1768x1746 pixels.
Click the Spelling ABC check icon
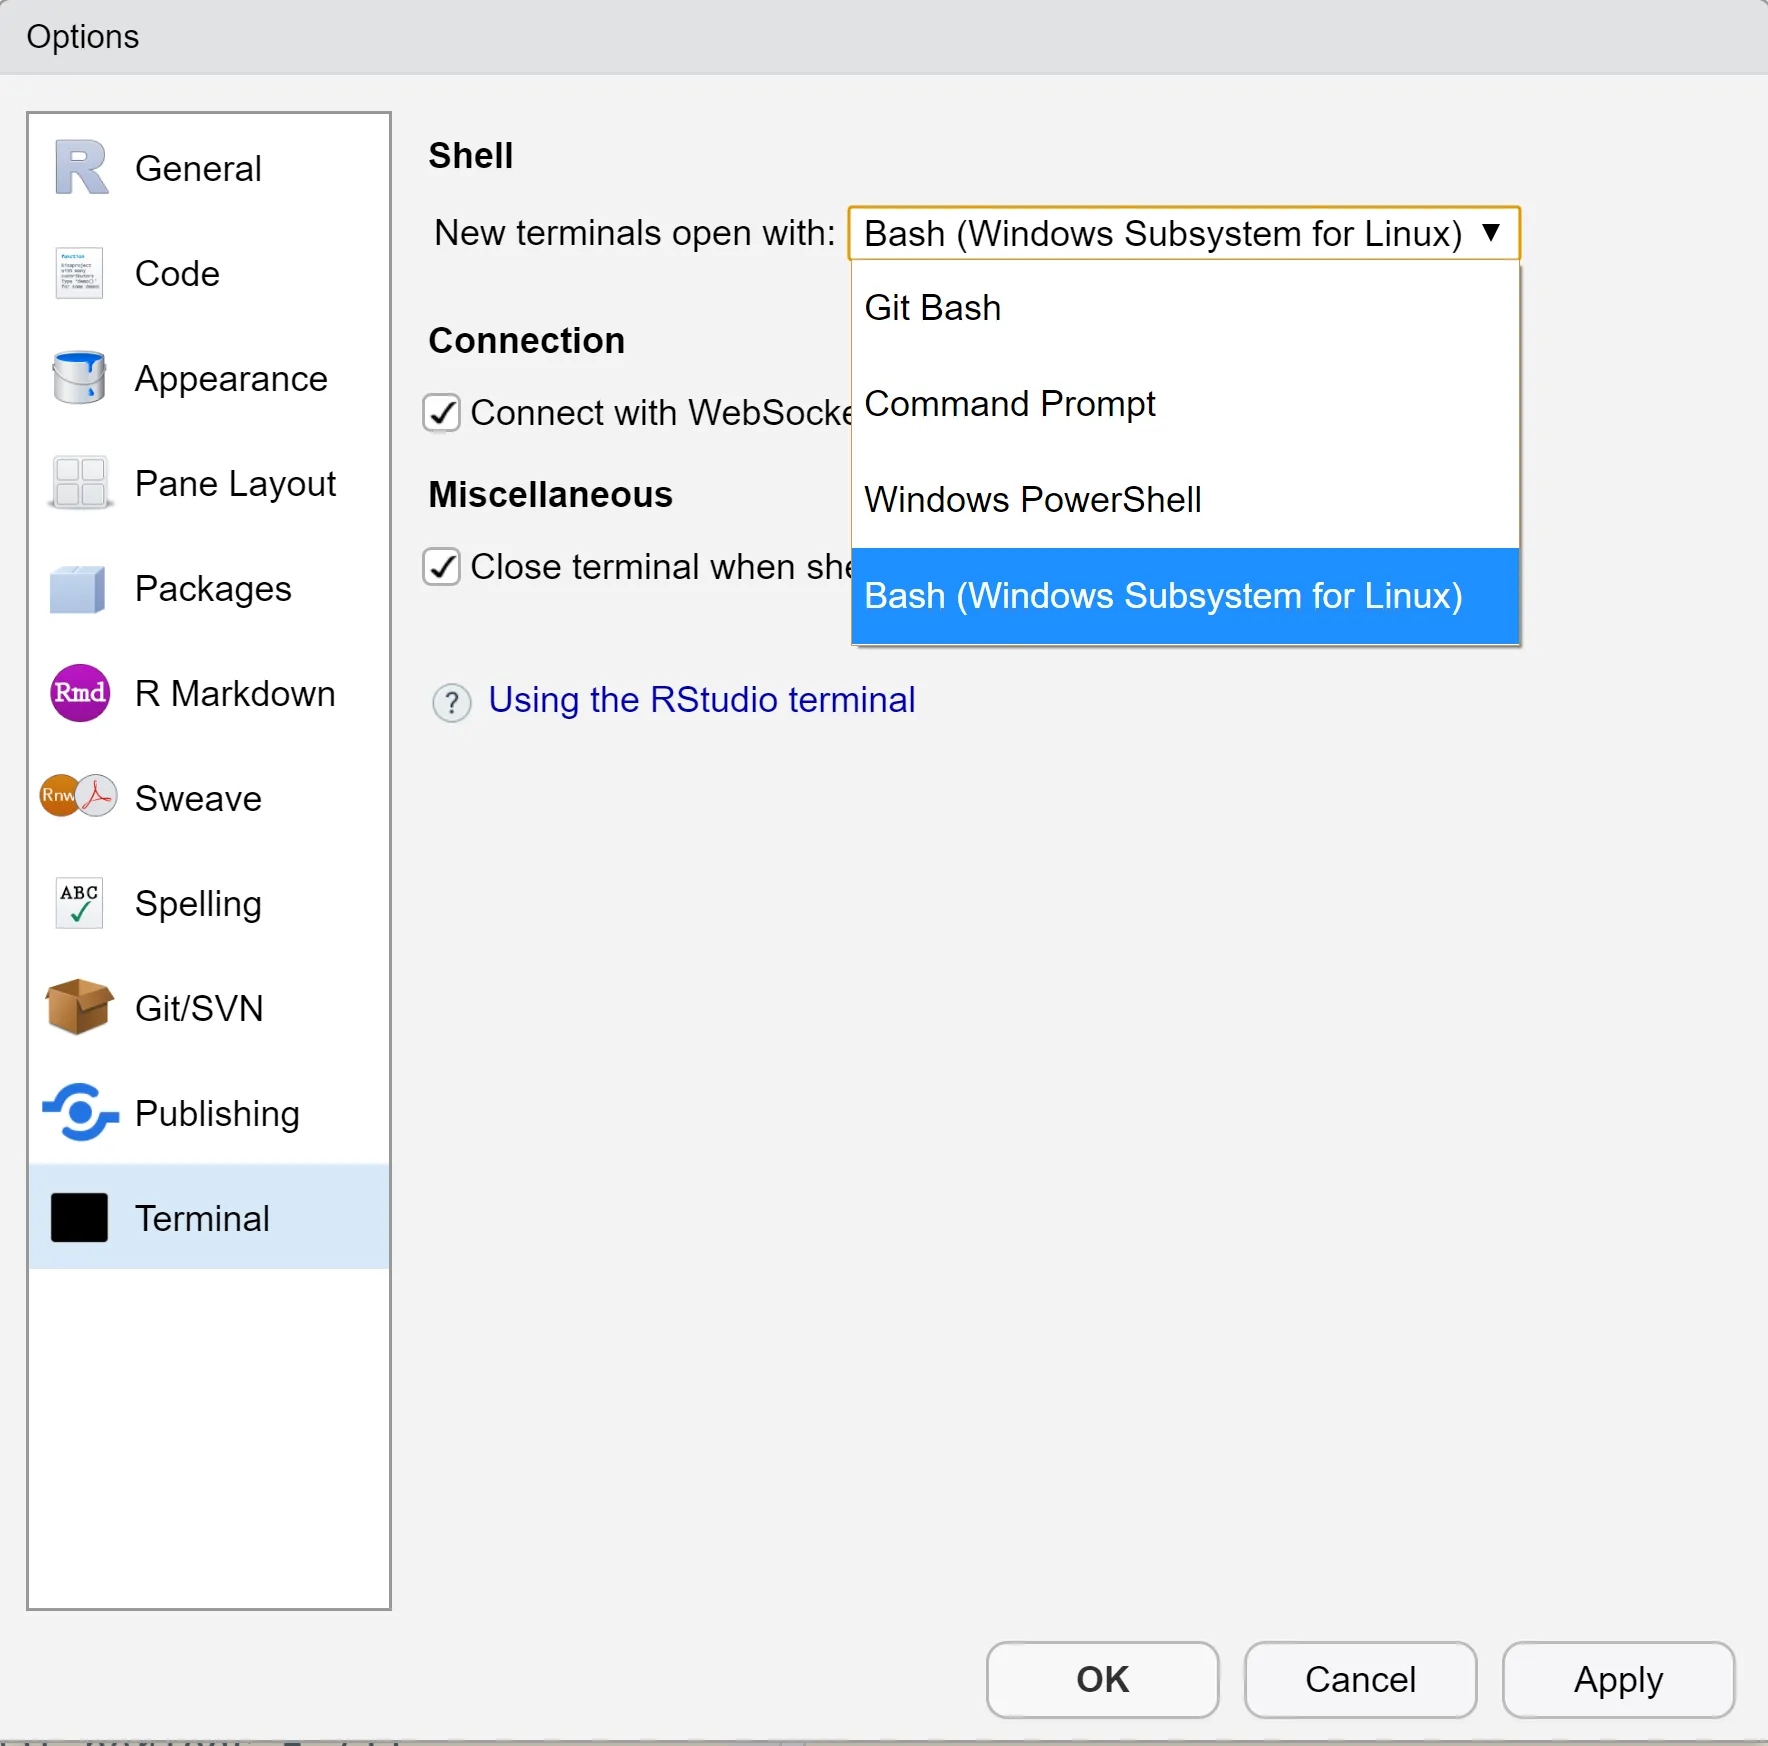coord(79,902)
